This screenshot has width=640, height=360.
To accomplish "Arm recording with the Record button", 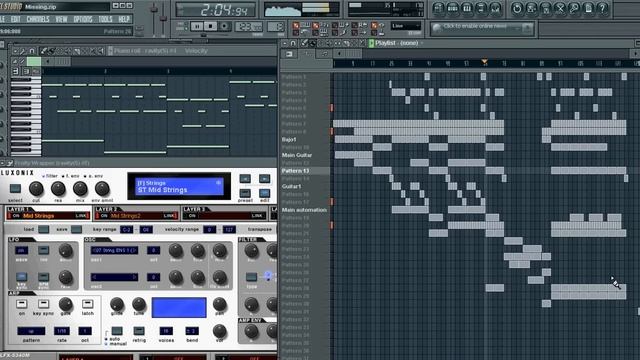I will coord(224,27).
